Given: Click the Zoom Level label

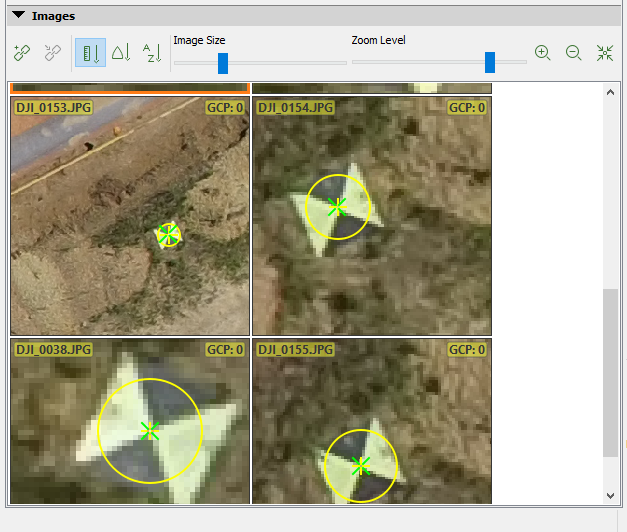Looking at the screenshot, I should click(378, 40).
